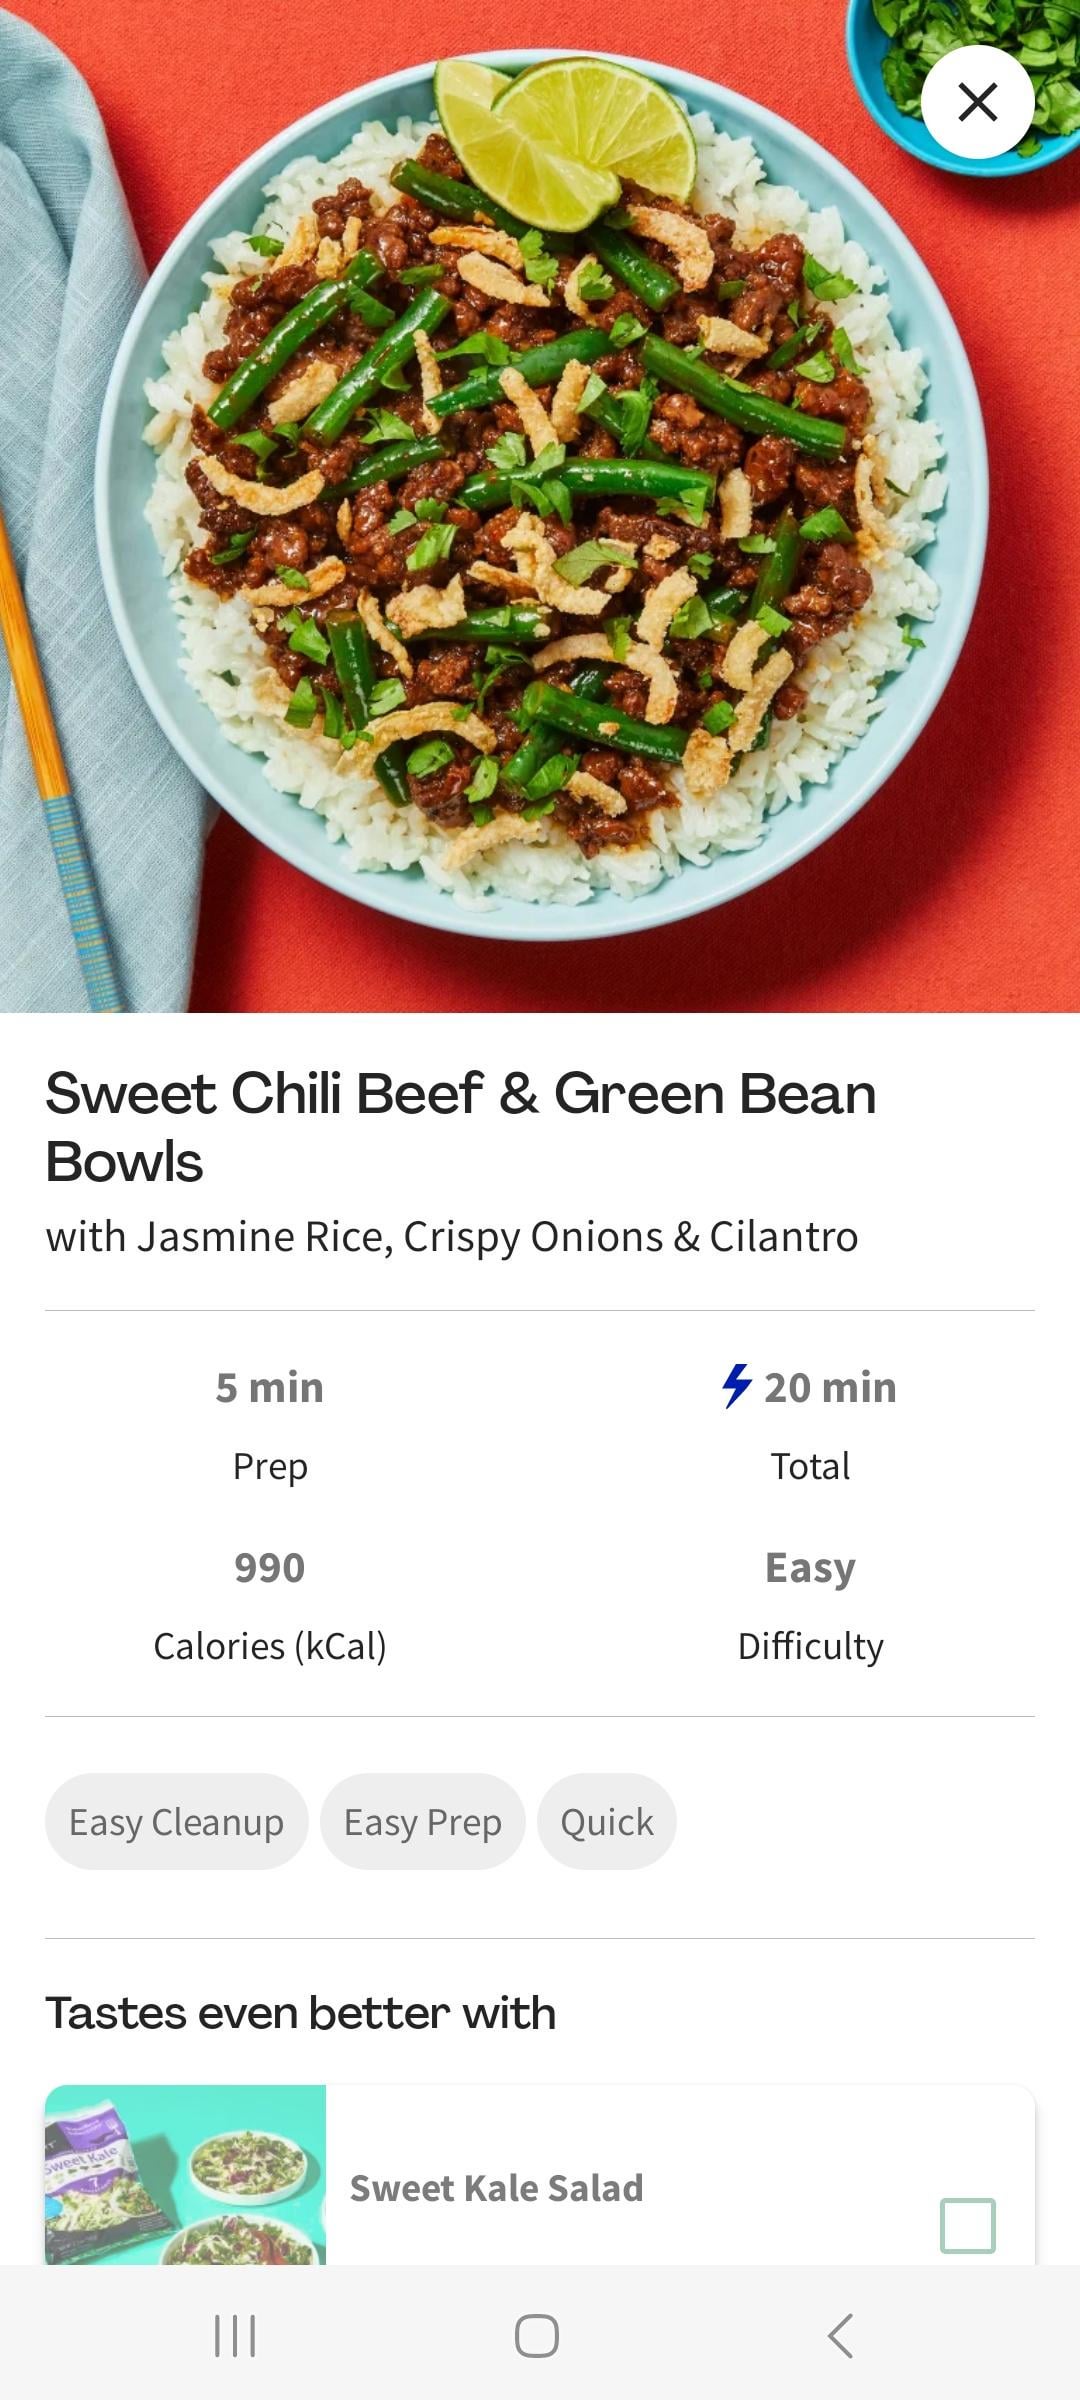Tap the 5 min prep time
1080x2400 pixels.
(270, 1388)
